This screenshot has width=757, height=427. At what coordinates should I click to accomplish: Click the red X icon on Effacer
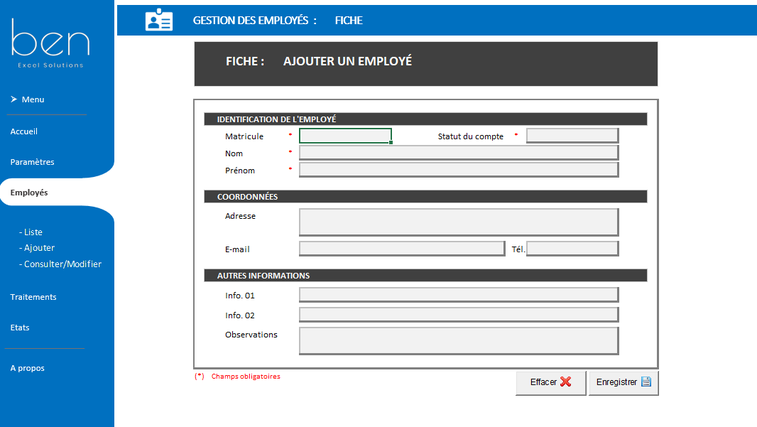pos(566,382)
